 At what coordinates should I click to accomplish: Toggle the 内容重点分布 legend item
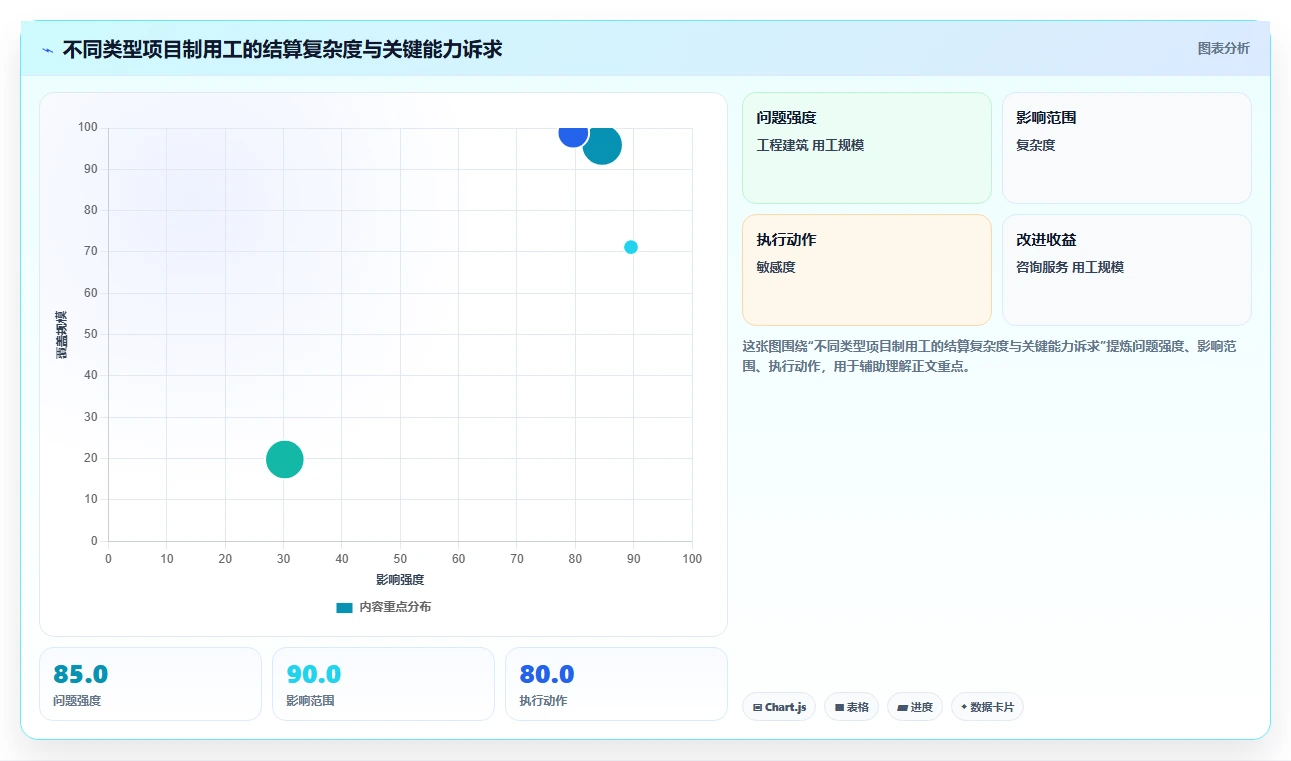point(384,607)
